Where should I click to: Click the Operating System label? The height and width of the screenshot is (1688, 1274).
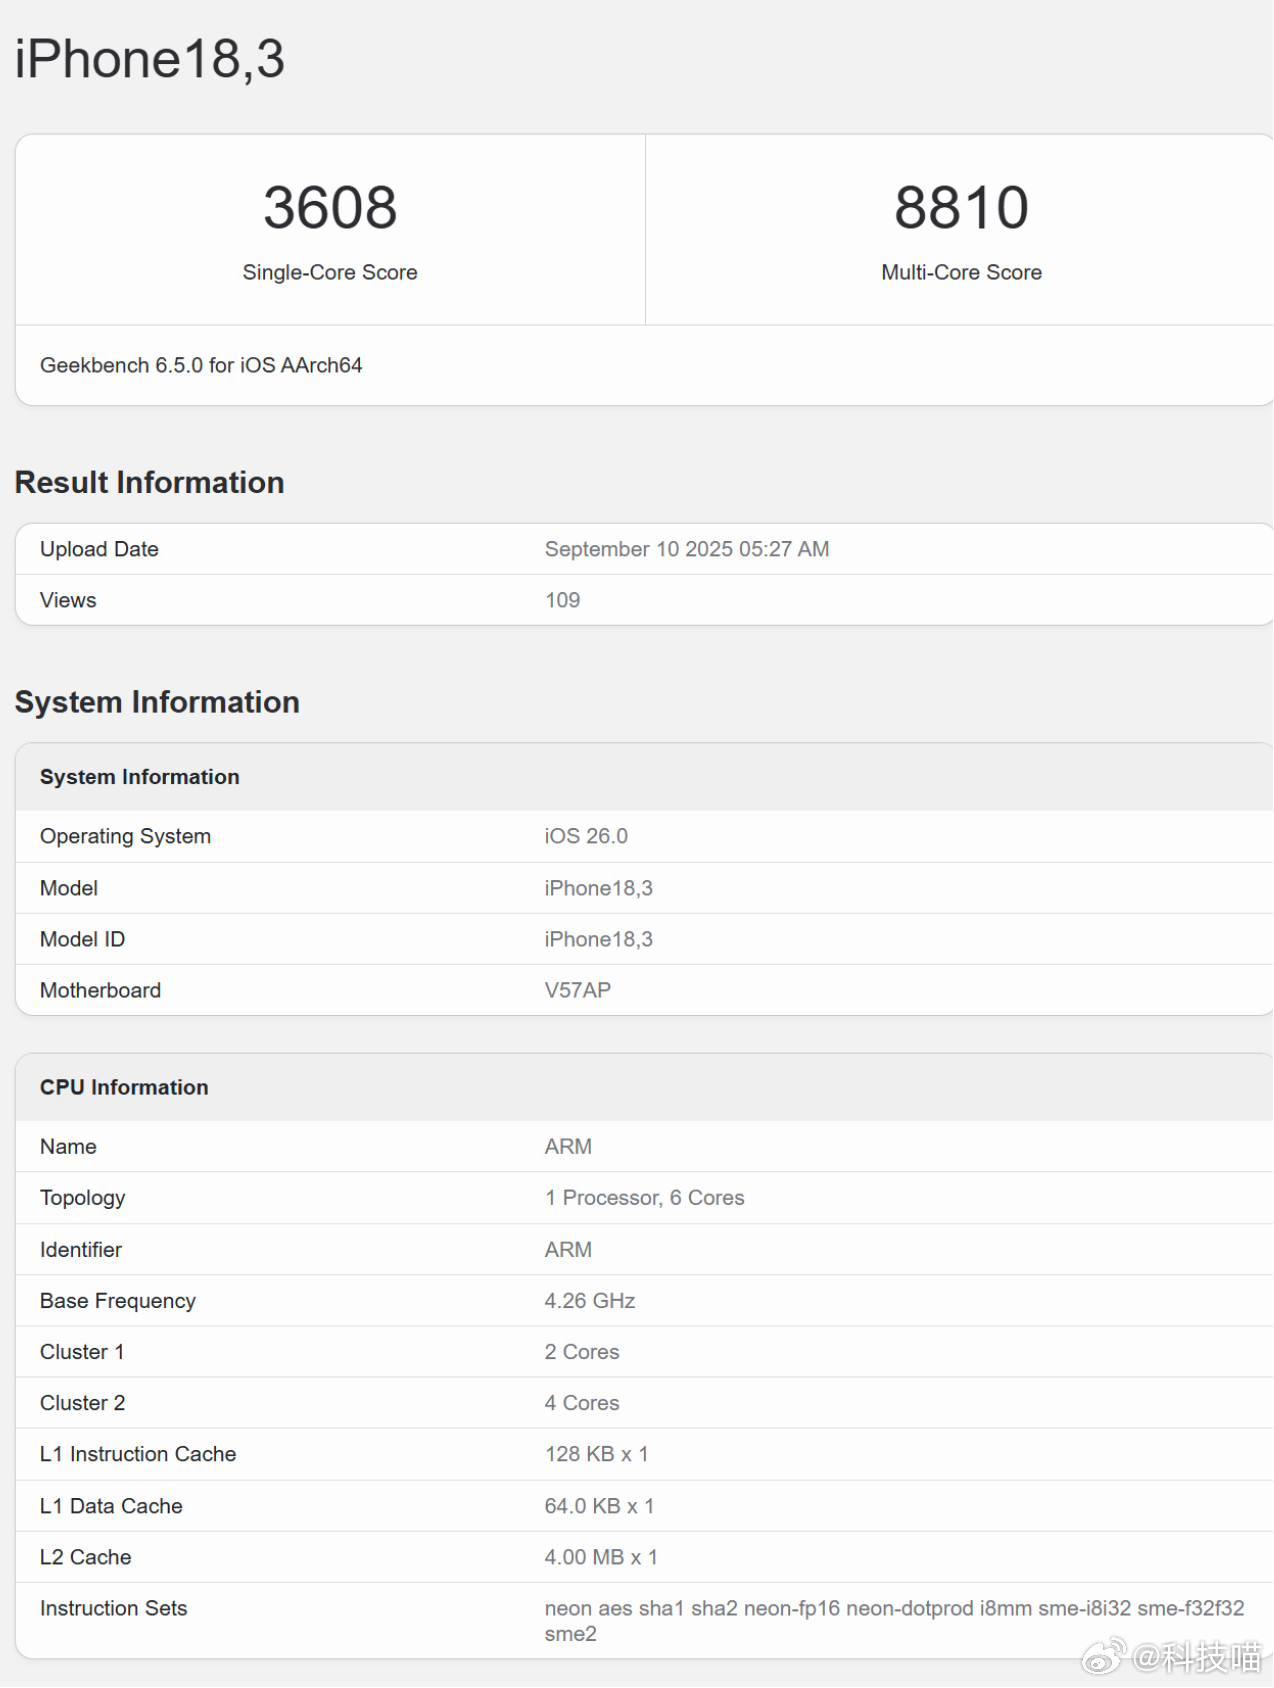click(x=125, y=836)
